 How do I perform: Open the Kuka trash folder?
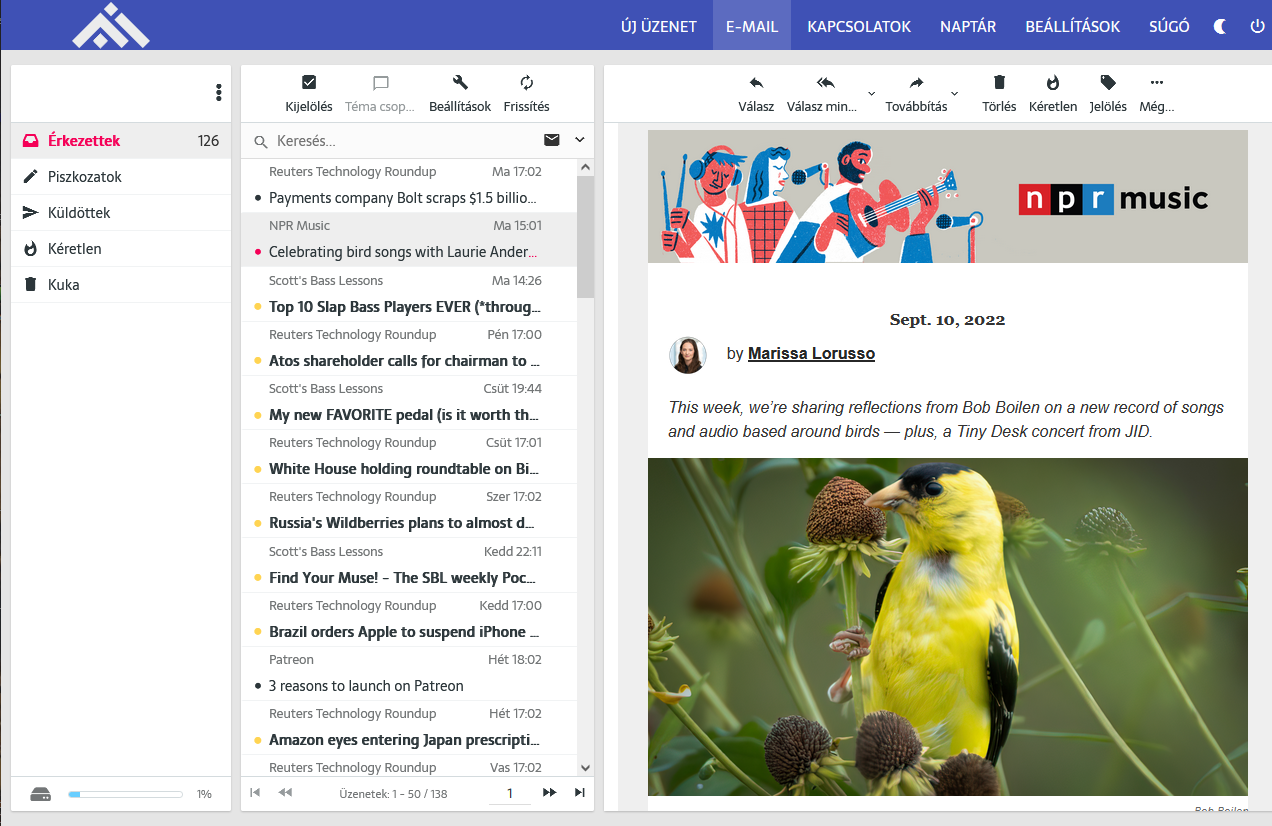pos(121,285)
